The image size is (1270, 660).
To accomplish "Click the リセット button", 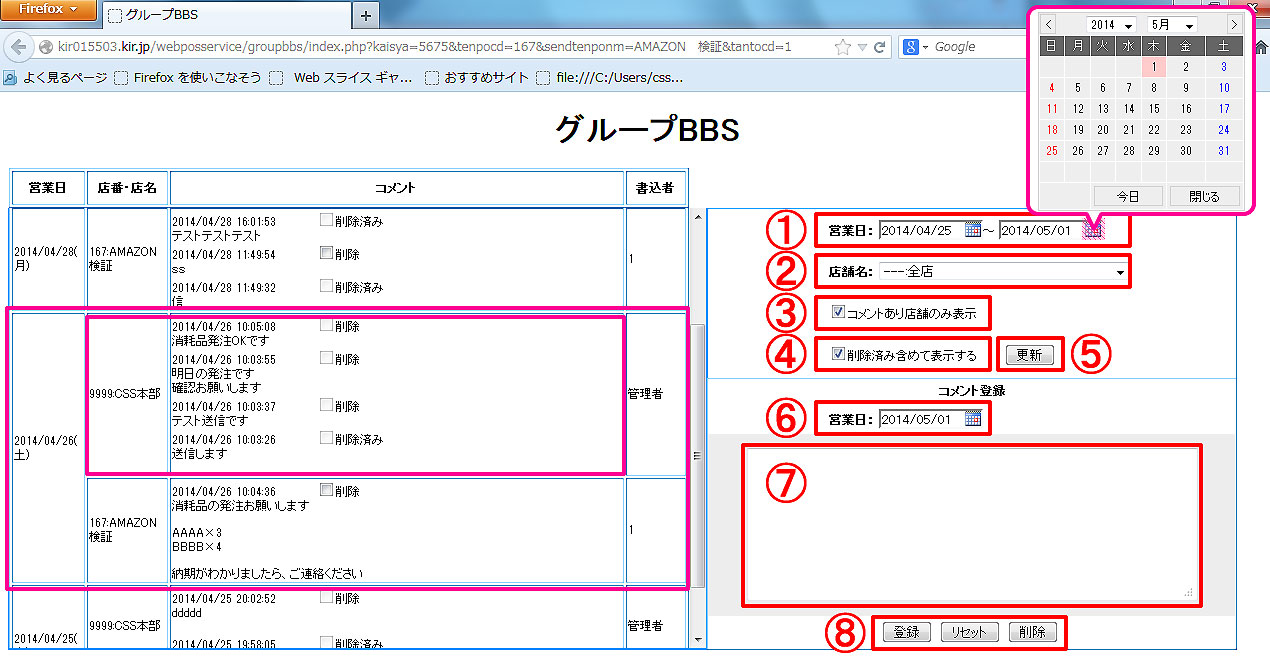I will coord(969,632).
